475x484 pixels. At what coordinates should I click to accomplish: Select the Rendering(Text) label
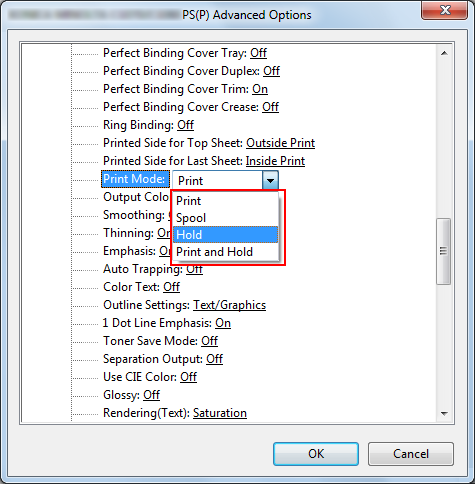click(x=147, y=413)
